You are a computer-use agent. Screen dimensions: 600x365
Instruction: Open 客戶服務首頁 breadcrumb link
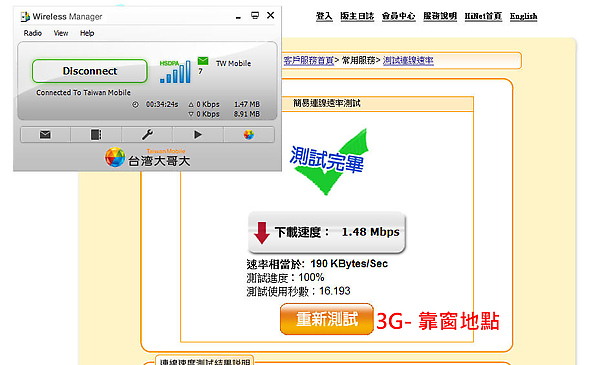(x=308, y=60)
